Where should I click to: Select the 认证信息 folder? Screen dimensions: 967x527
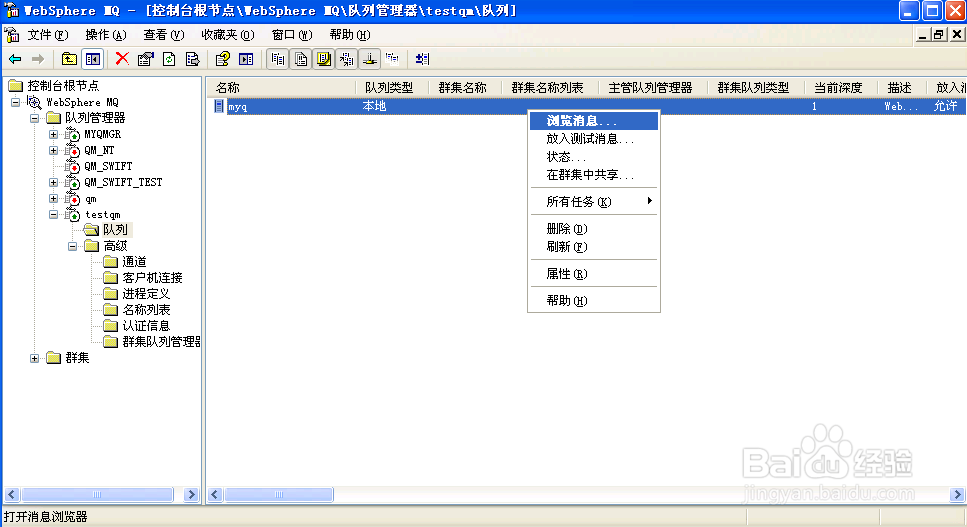(146, 326)
